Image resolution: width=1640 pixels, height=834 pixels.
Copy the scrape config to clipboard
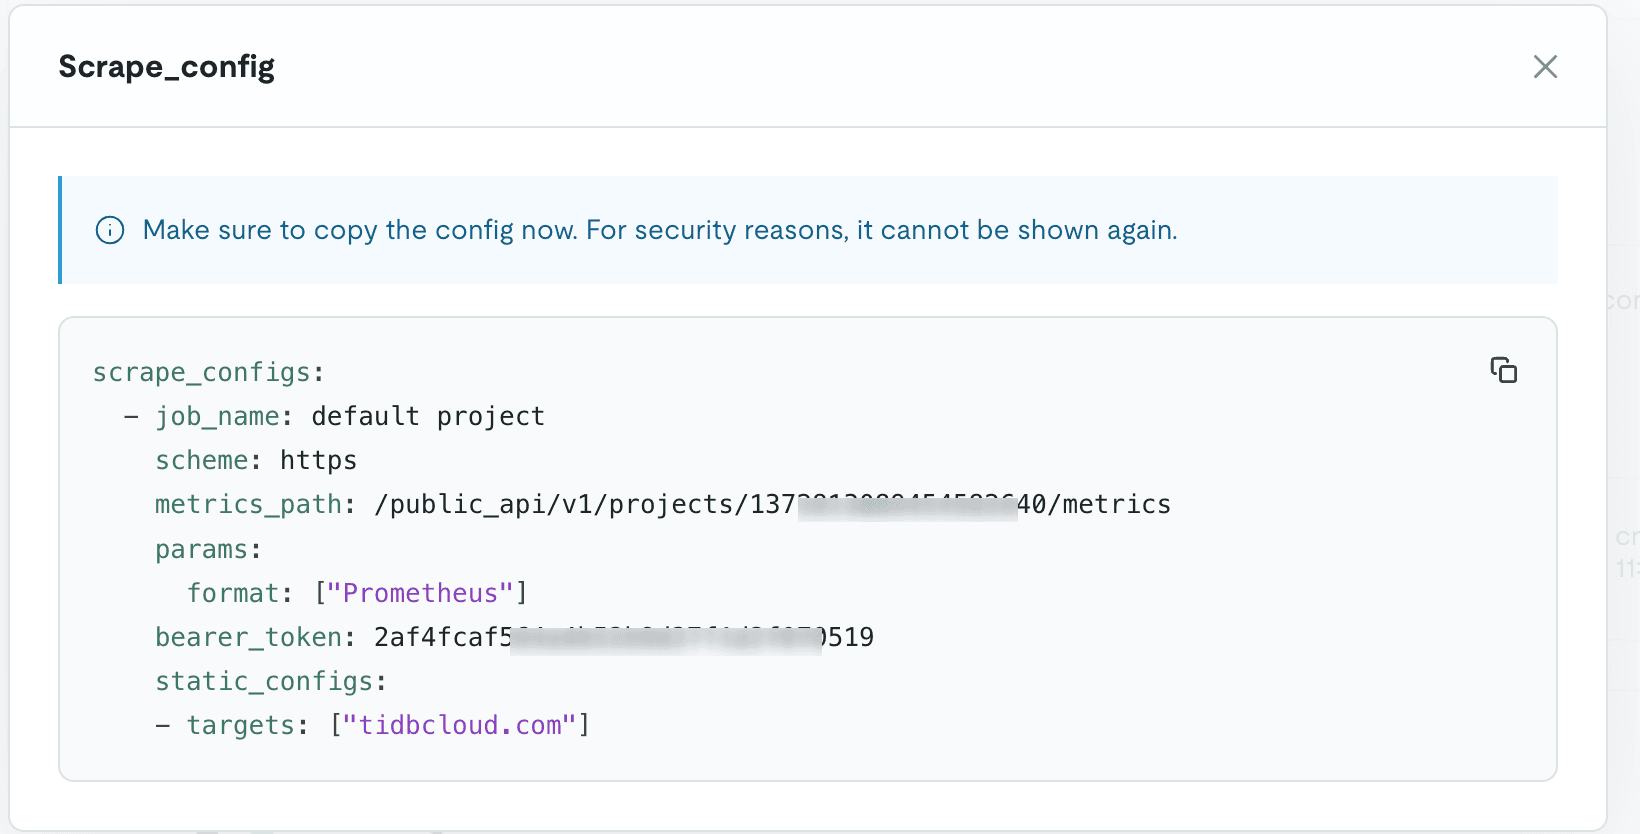tap(1503, 370)
